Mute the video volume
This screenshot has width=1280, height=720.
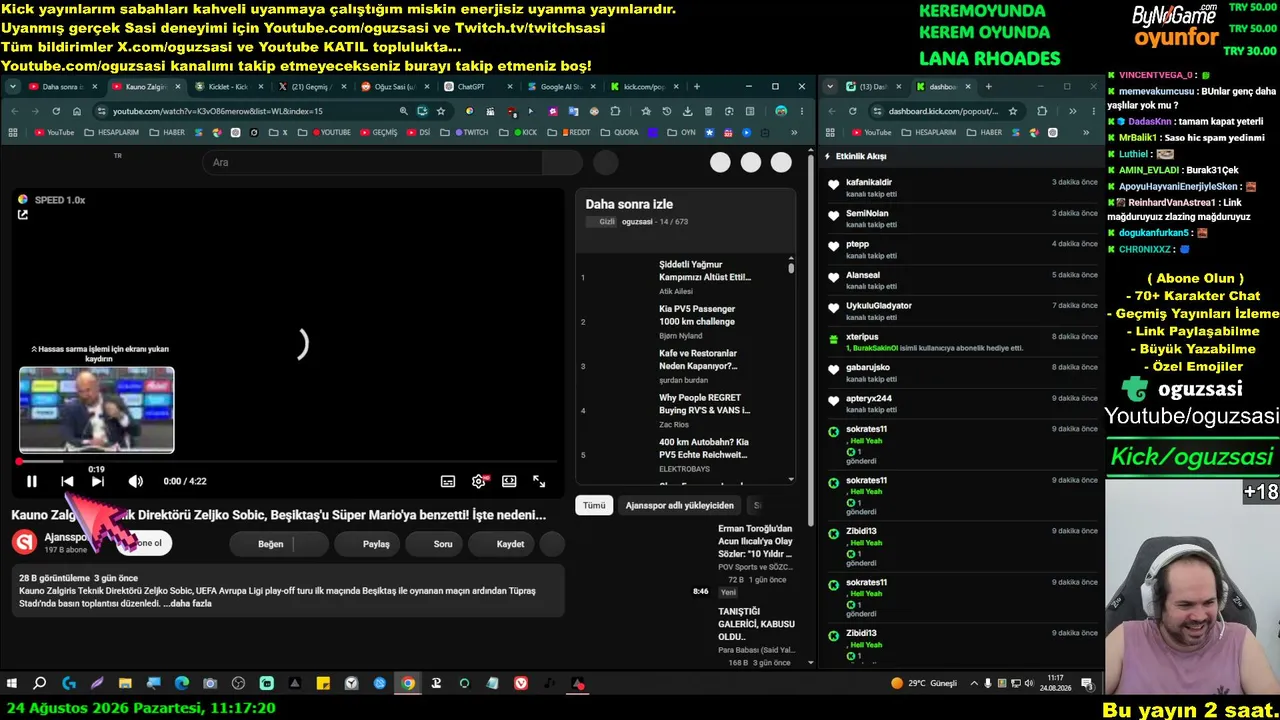pyautogui.click(x=136, y=481)
